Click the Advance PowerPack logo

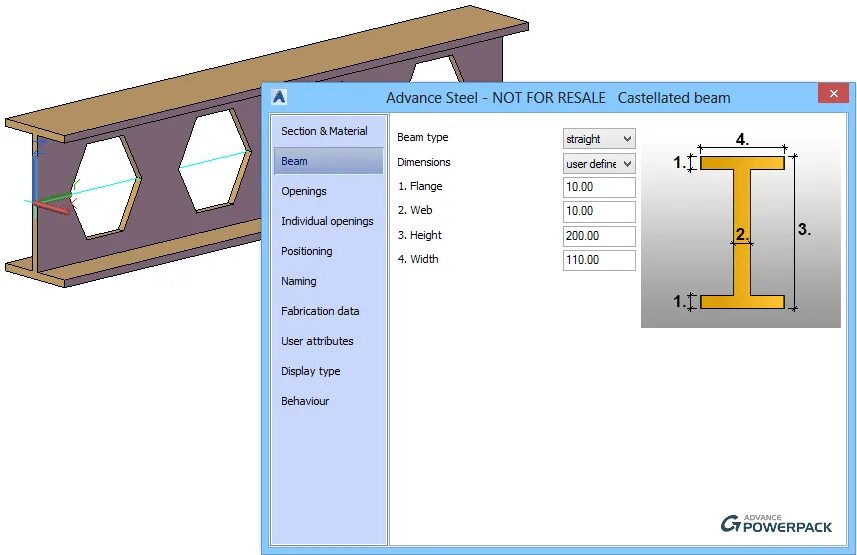(776, 523)
